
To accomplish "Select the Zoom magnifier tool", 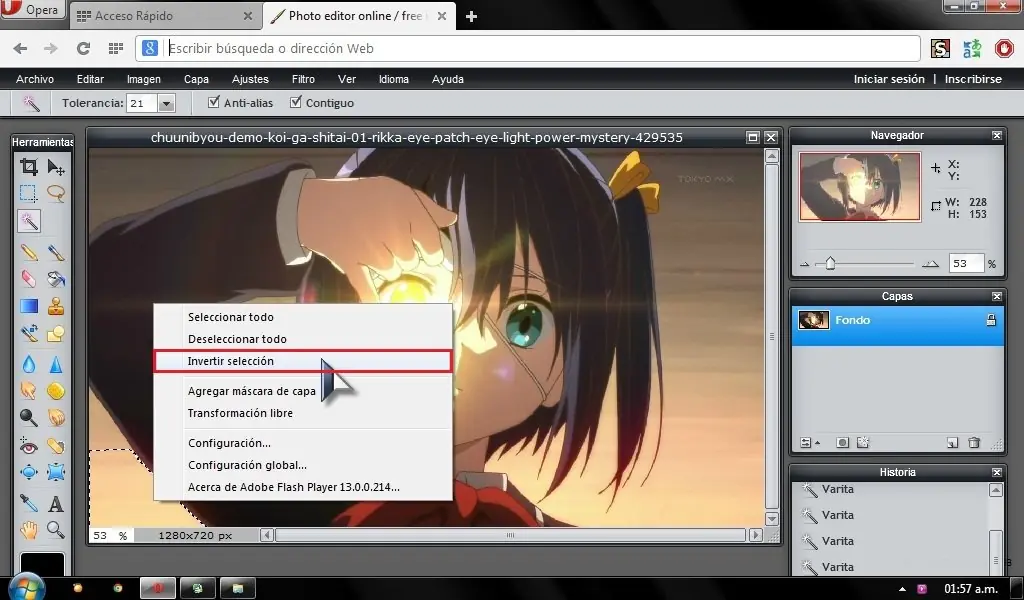I will coord(56,530).
